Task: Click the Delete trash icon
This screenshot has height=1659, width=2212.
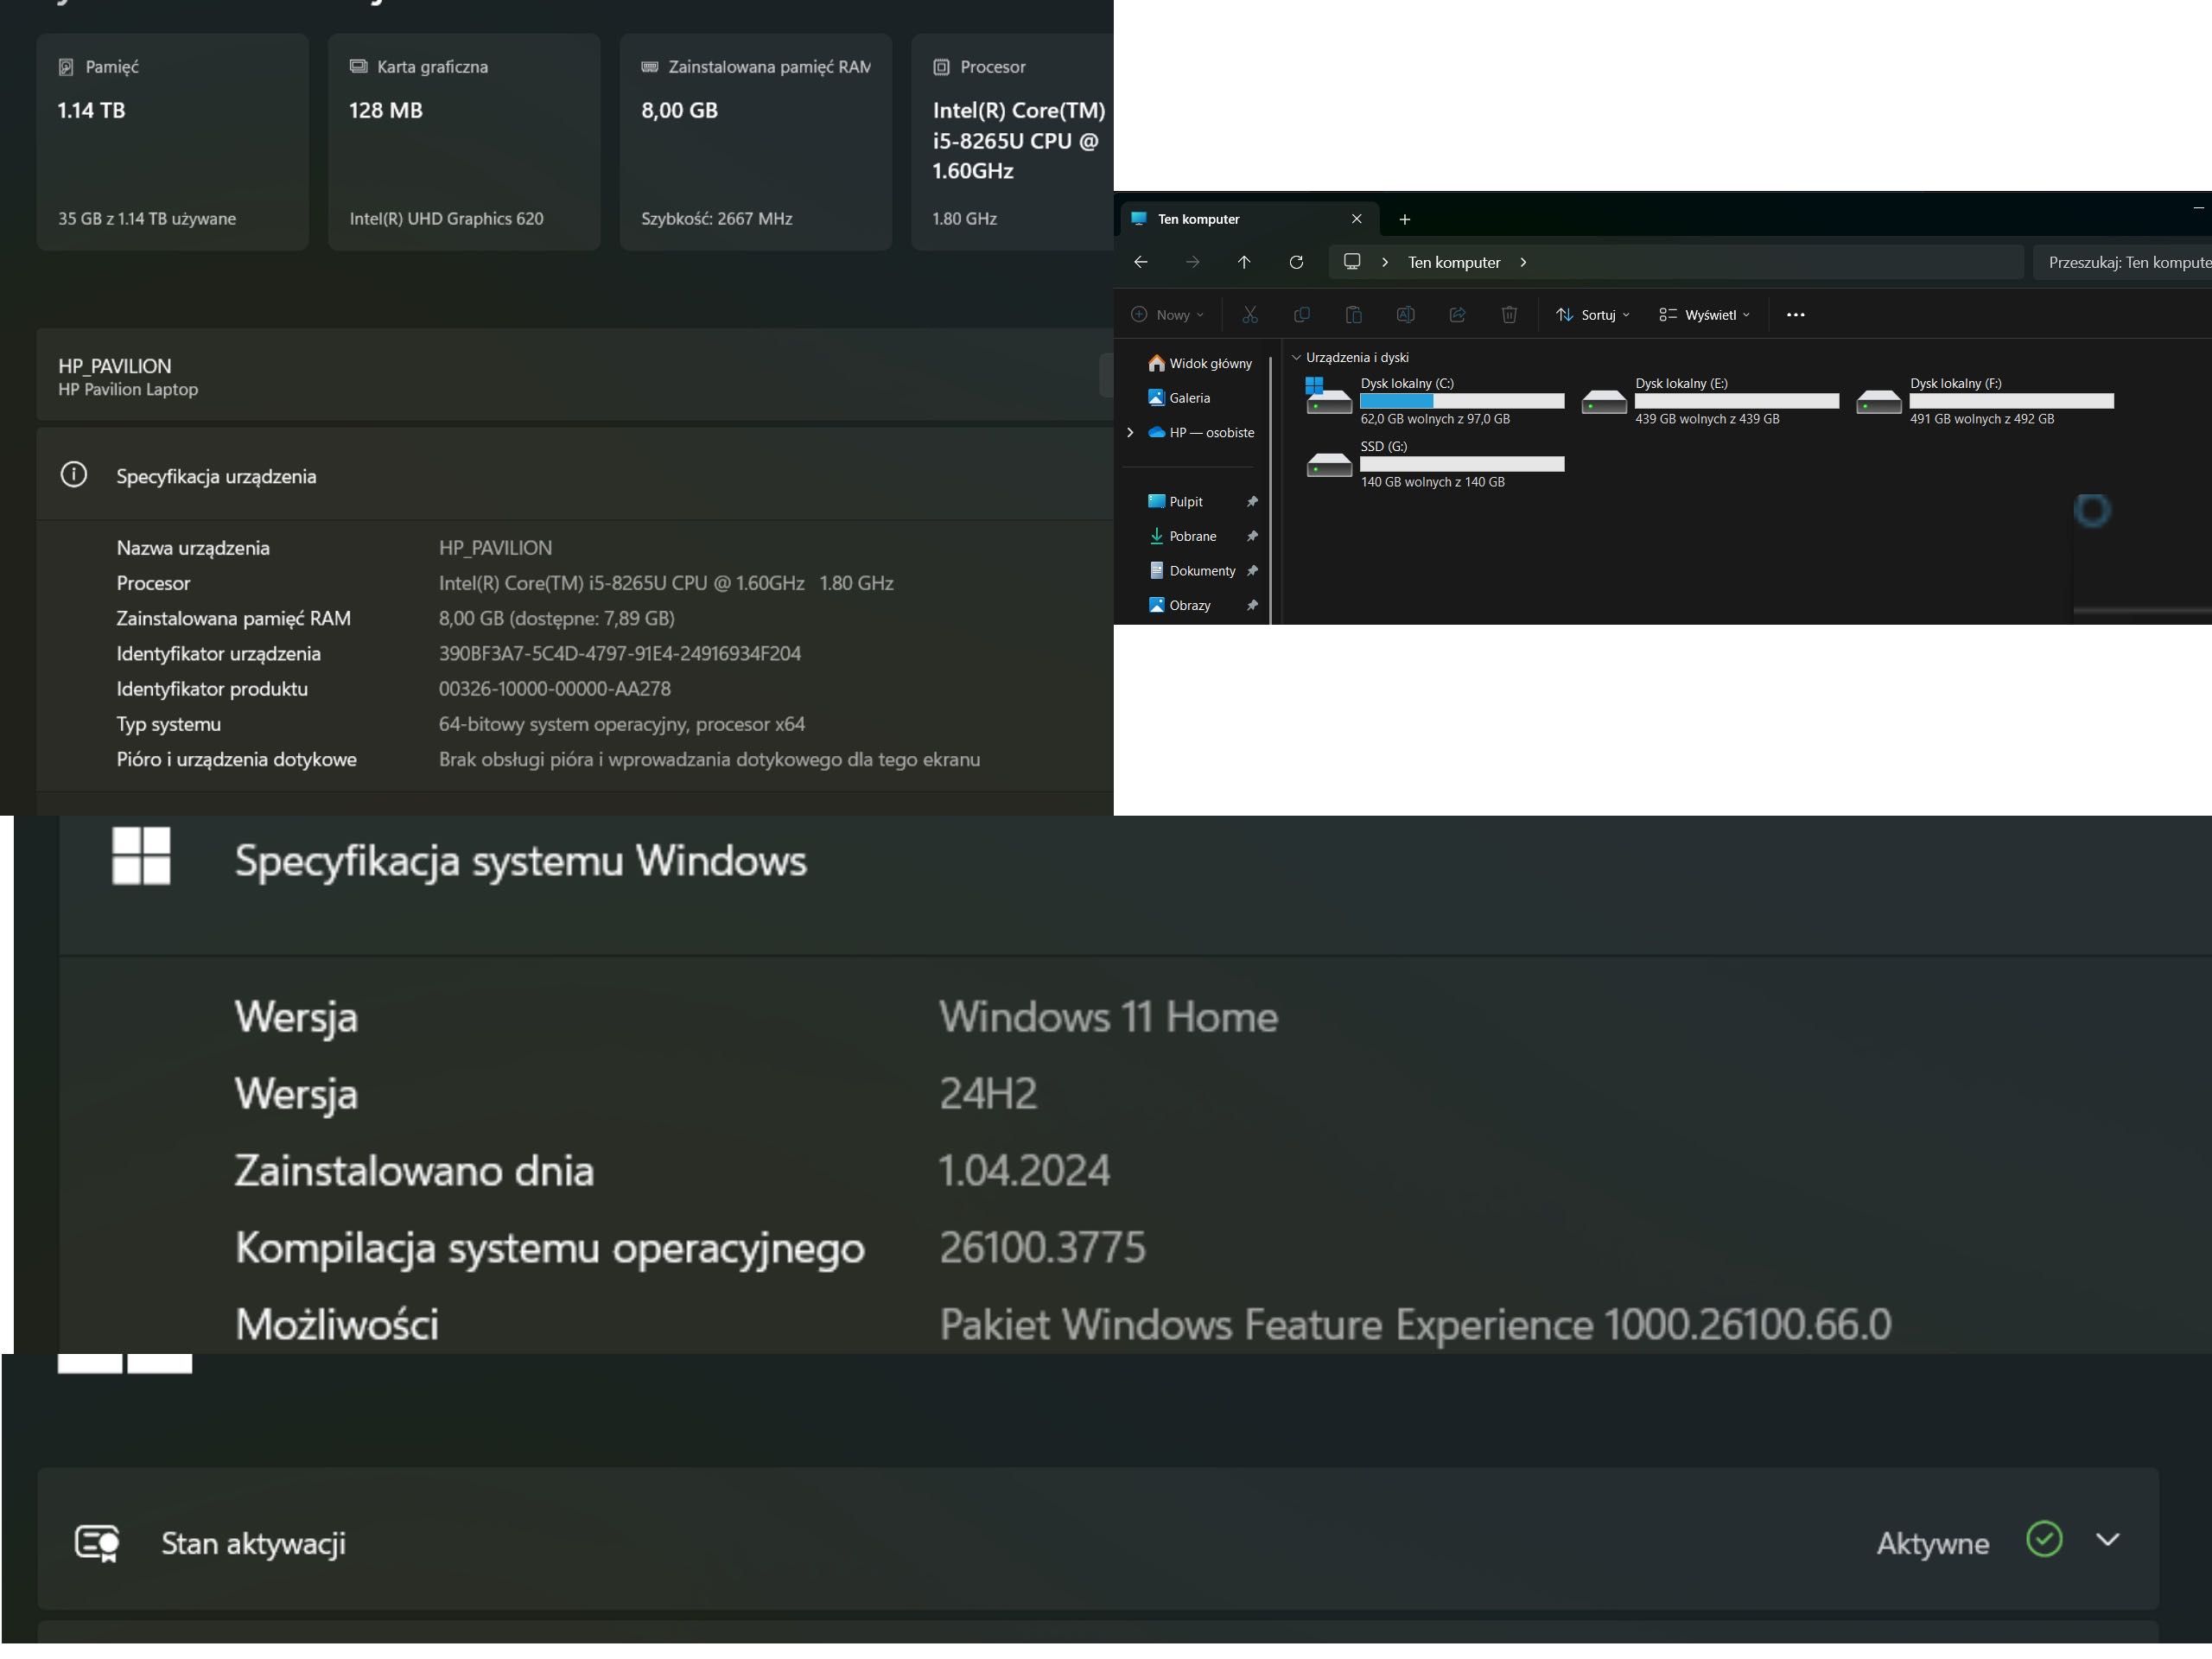Action: (x=1509, y=315)
